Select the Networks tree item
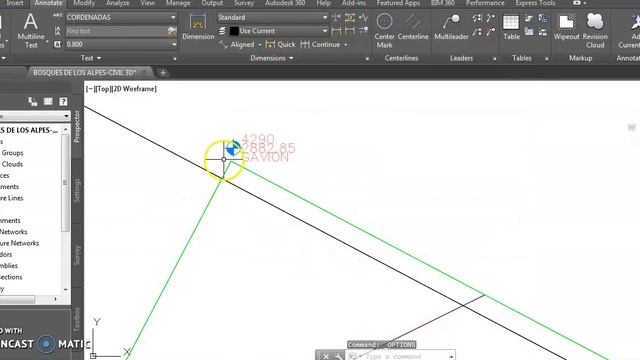640x360 pixels. [13, 232]
